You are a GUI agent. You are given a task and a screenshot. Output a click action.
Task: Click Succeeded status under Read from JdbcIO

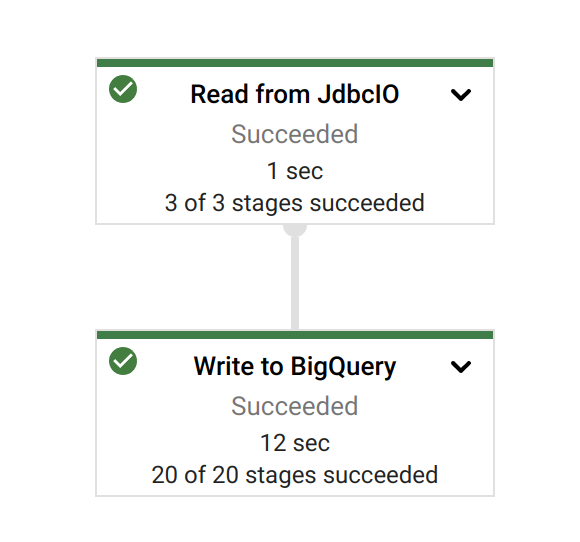point(294,134)
